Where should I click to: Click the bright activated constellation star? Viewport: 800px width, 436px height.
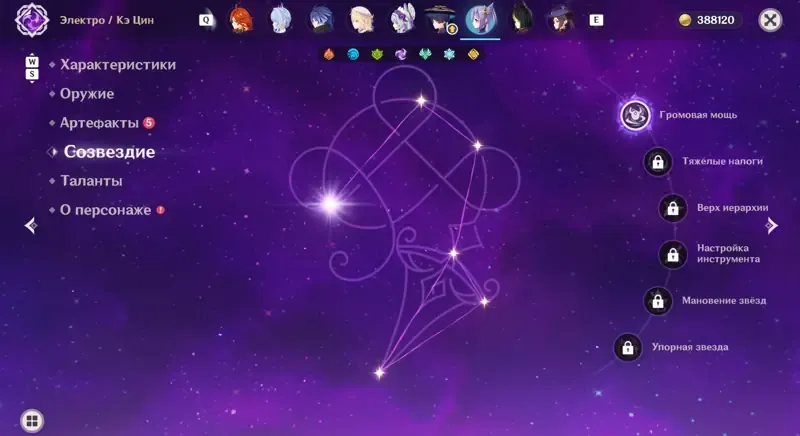tap(331, 204)
